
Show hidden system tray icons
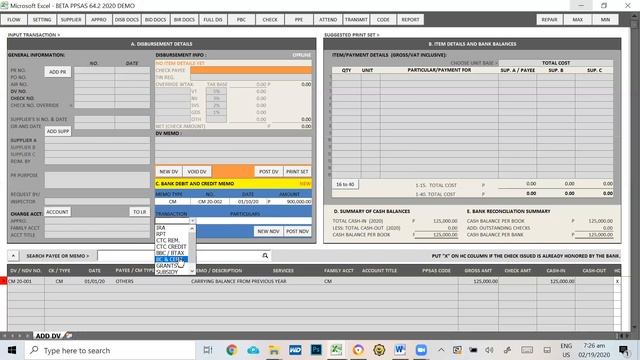(441, 350)
